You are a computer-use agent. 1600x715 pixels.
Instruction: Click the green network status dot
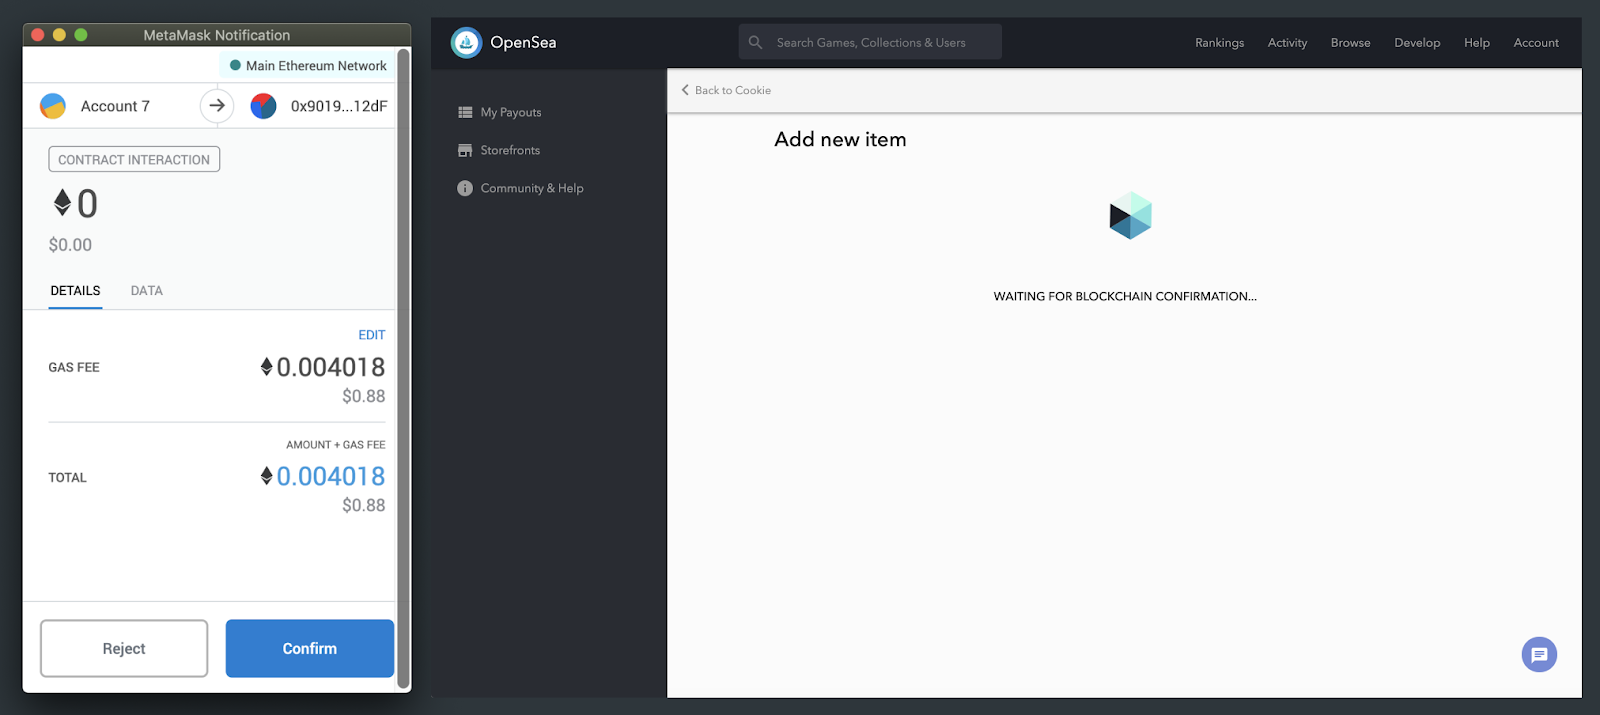(x=235, y=65)
